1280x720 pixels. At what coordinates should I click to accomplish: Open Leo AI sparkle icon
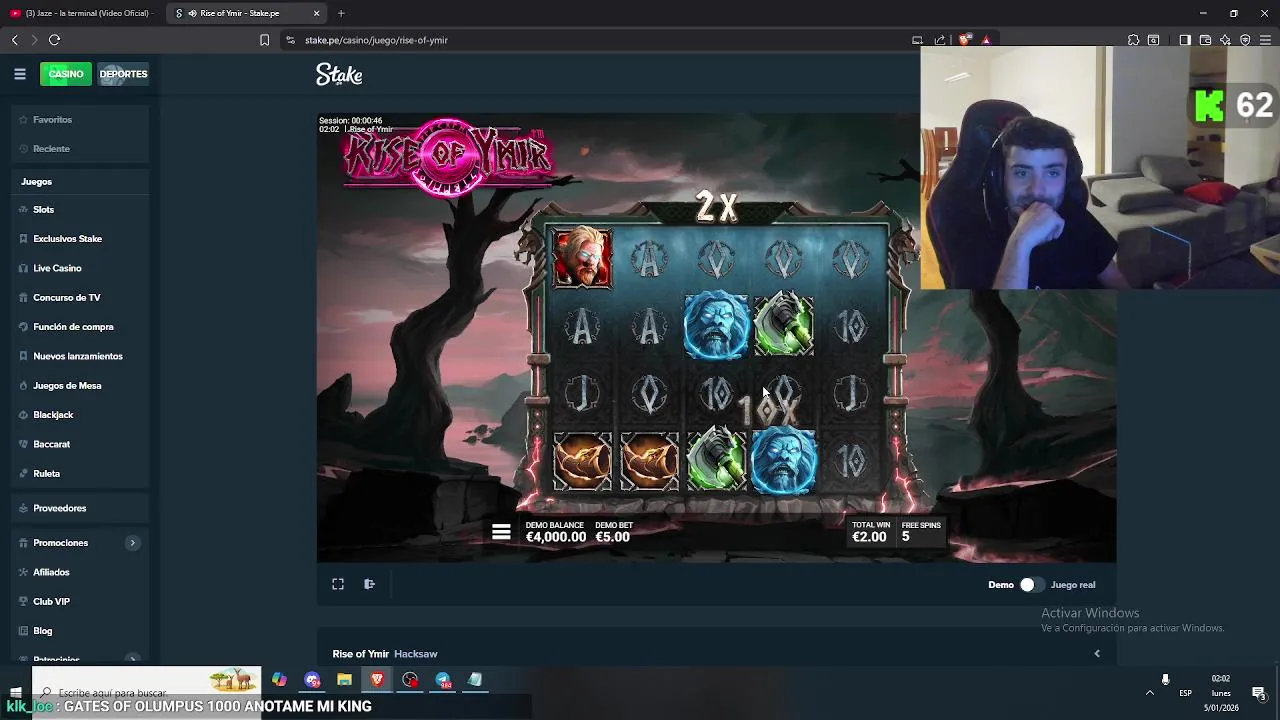coord(1225,40)
